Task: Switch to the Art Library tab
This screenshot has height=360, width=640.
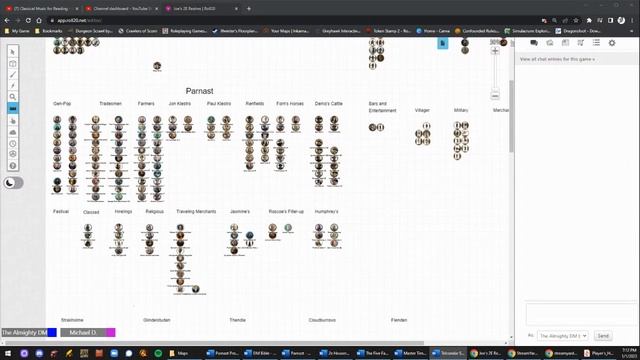Action: [550, 43]
